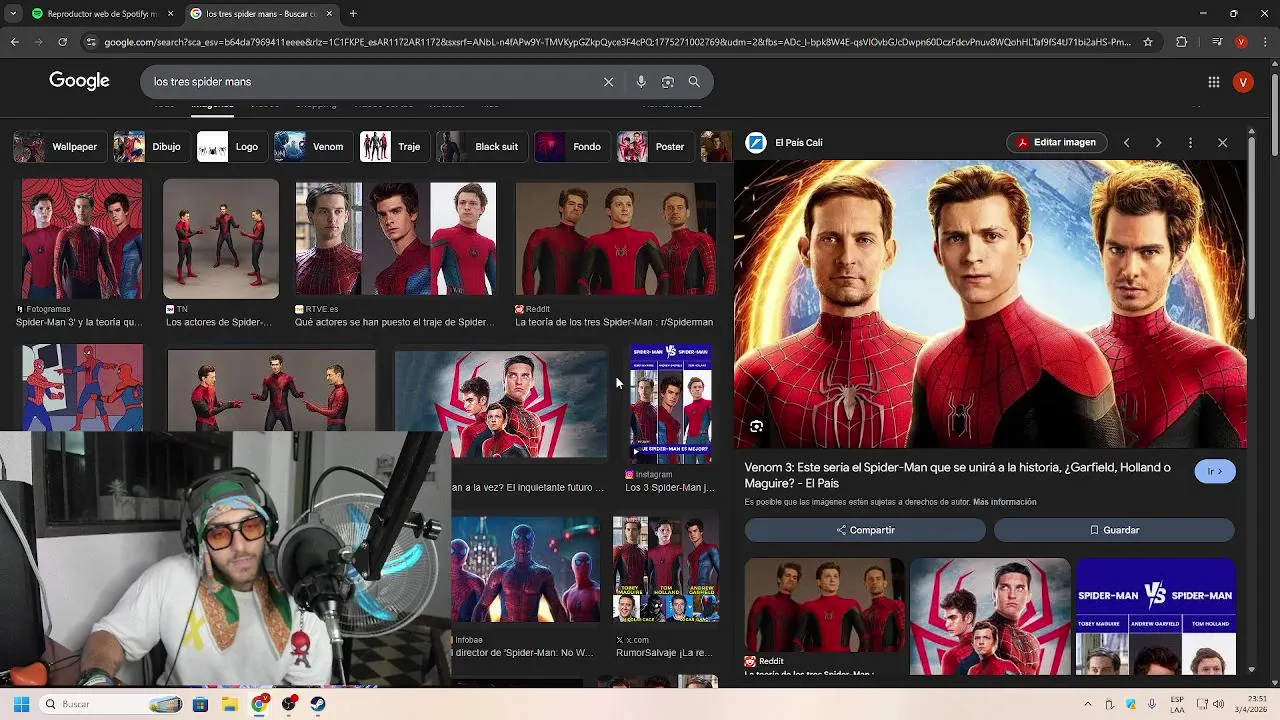1280x720 pixels.
Task: Open the preview panel three-dot menu
Action: 1190,143
